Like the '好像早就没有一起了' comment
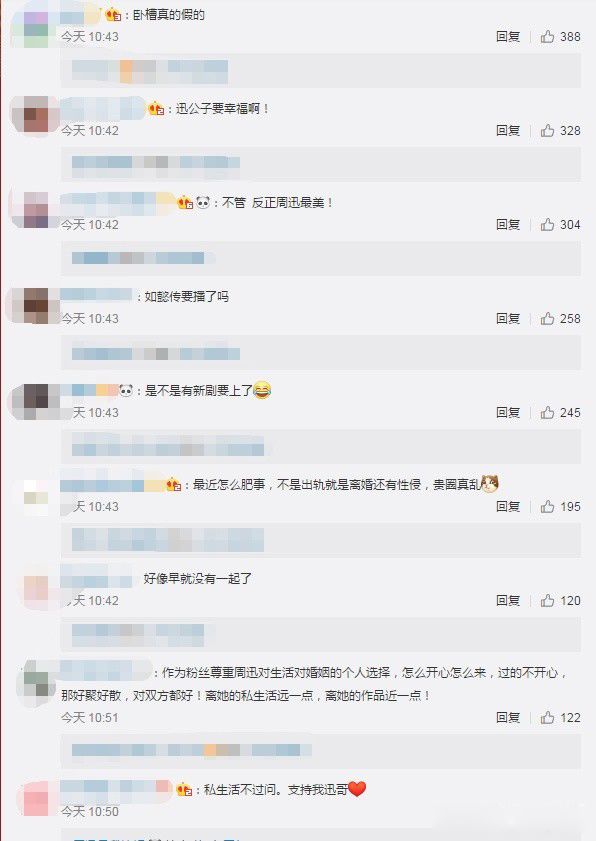Image resolution: width=596 pixels, height=841 pixels. [547, 600]
